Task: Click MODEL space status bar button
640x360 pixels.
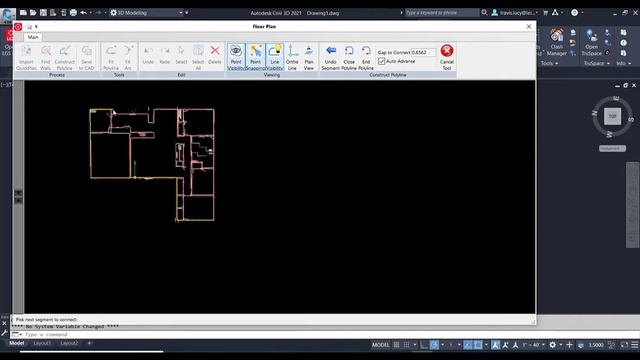Action: [x=380, y=345]
